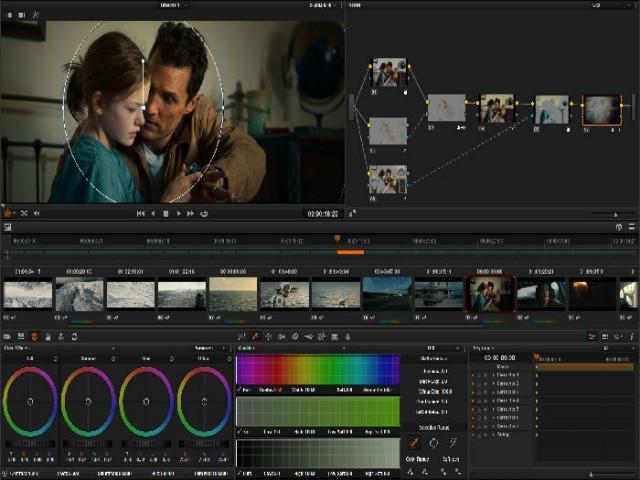Click the unmix icon below the viewer
640x480 pixels.
point(24,213)
